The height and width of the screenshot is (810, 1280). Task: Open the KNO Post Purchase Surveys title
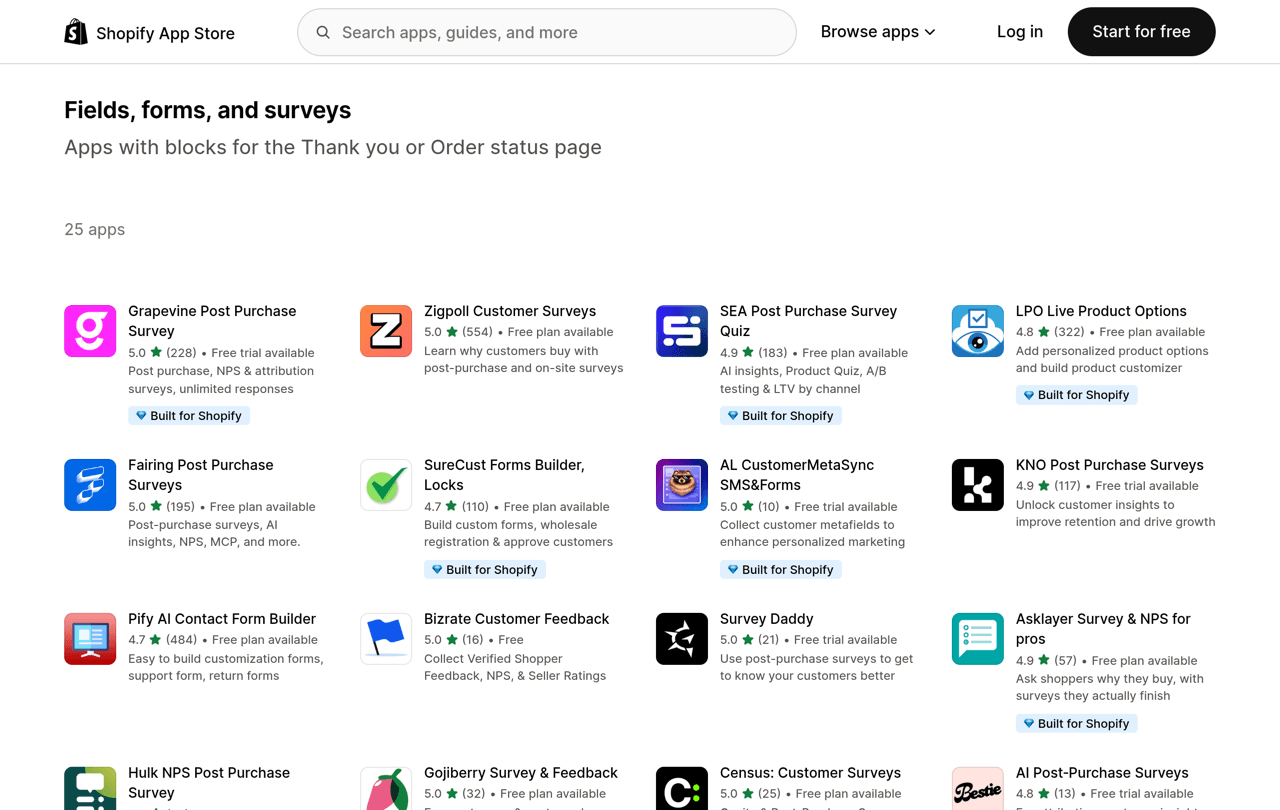coord(1110,465)
